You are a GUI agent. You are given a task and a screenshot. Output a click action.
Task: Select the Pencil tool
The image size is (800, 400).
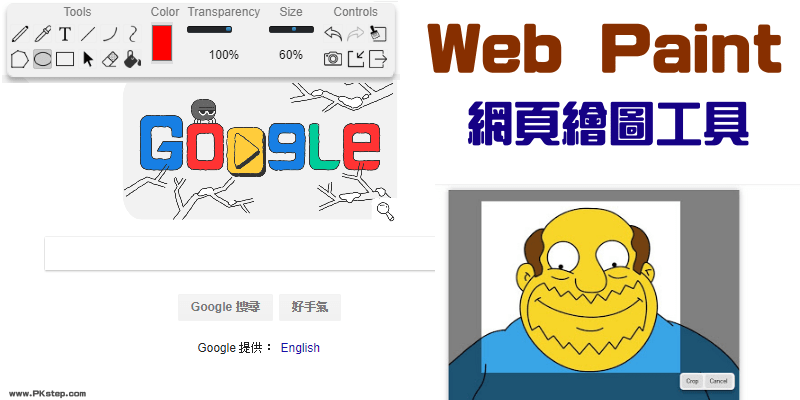point(19,35)
